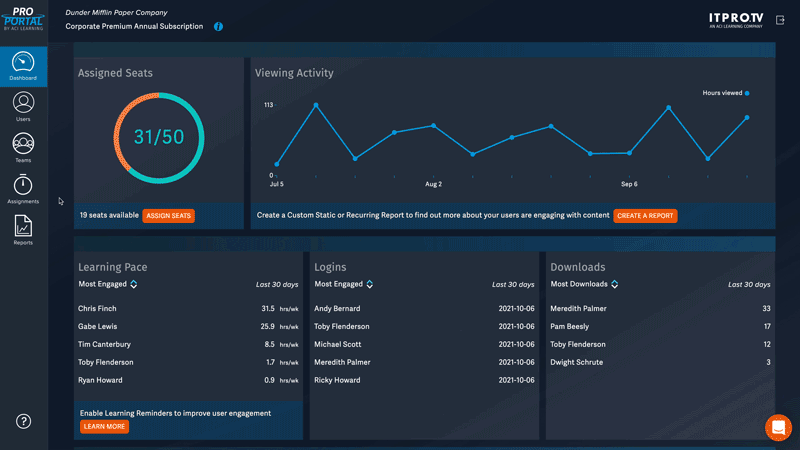The height and width of the screenshot is (450, 800).
Task: Click the subscription info icon
Action: 218,27
